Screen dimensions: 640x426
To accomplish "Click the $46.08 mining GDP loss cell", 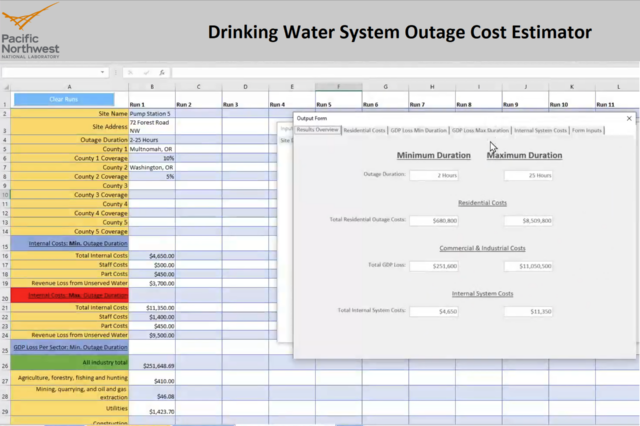I will 152,393.
